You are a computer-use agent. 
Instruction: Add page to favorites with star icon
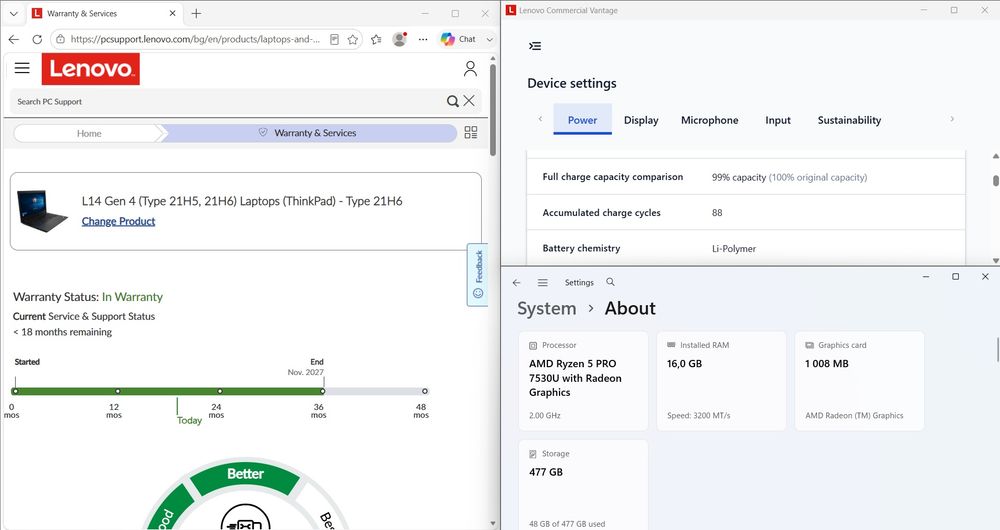[353, 40]
